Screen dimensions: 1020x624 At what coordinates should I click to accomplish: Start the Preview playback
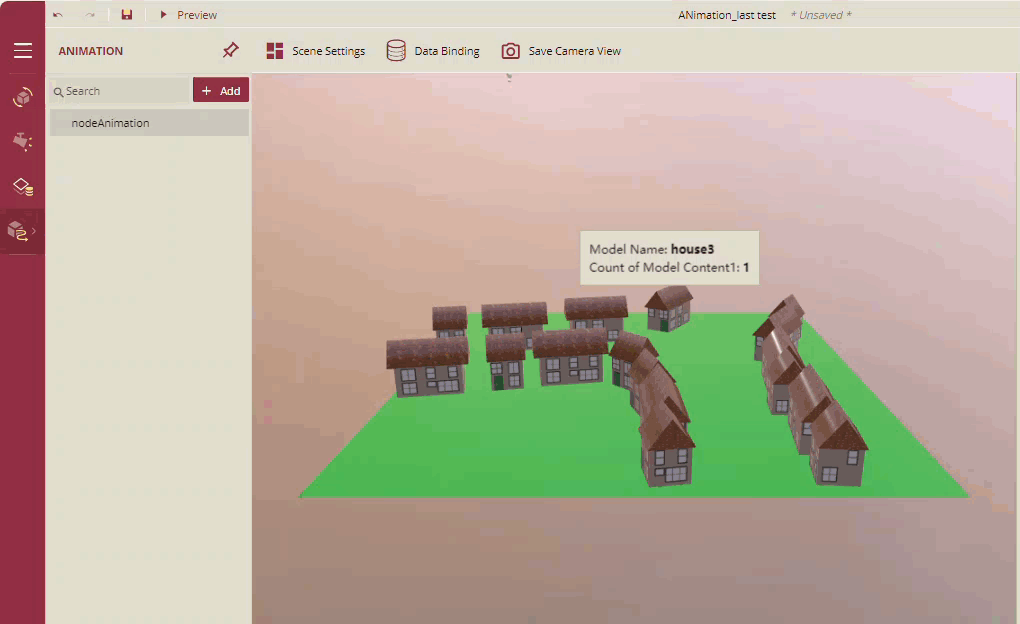pos(188,15)
